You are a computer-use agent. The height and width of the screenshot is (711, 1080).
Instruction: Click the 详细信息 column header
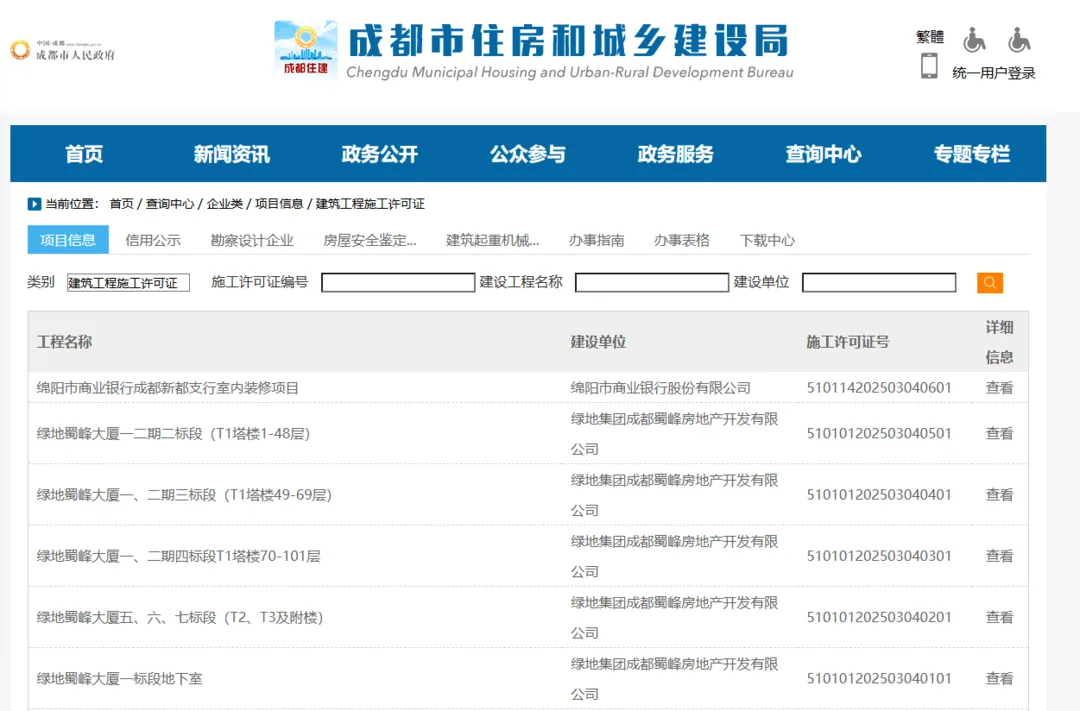point(999,342)
